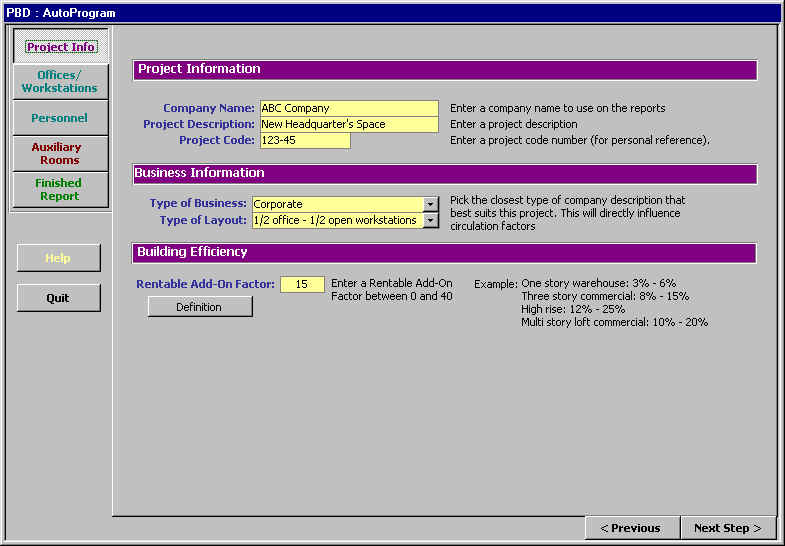Viewport: 785px width, 546px height.
Task: Click the yellow Help button
Action: click(x=58, y=258)
